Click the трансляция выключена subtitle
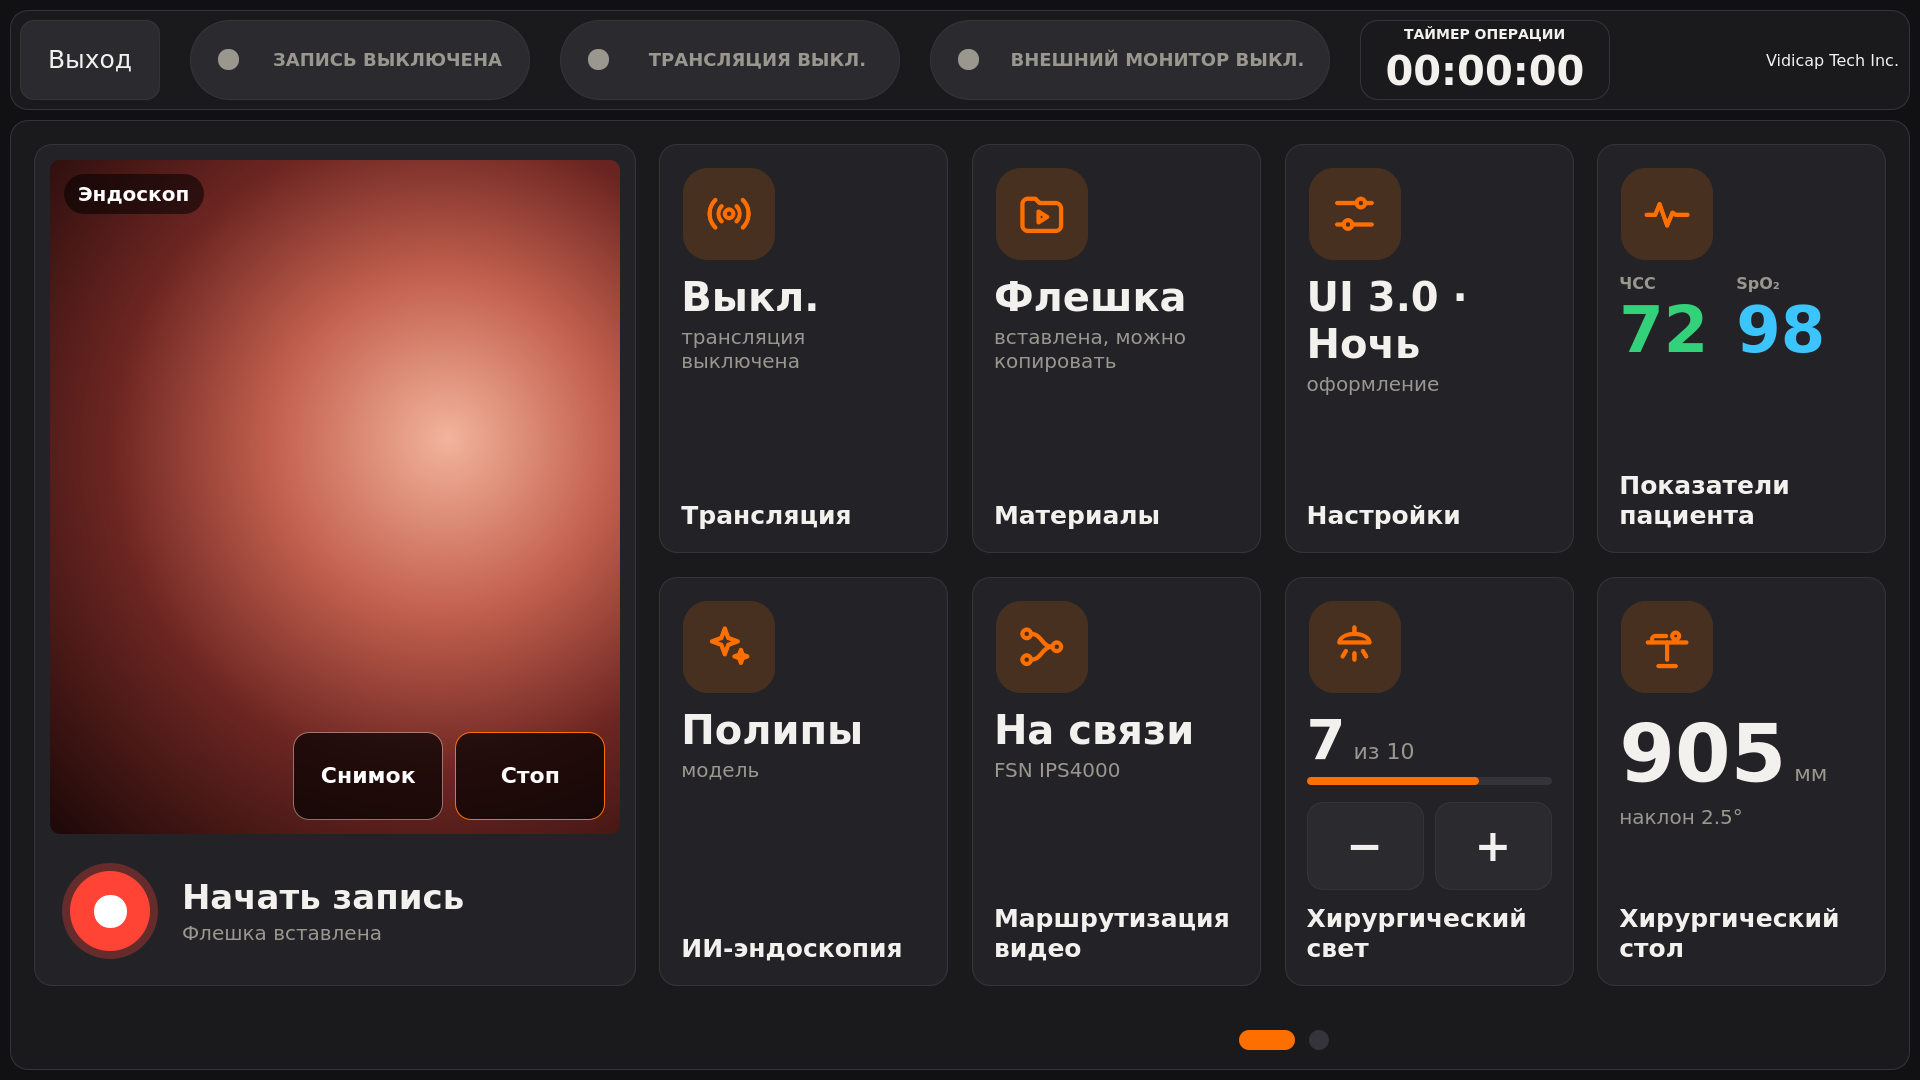 [x=743, y=350]
